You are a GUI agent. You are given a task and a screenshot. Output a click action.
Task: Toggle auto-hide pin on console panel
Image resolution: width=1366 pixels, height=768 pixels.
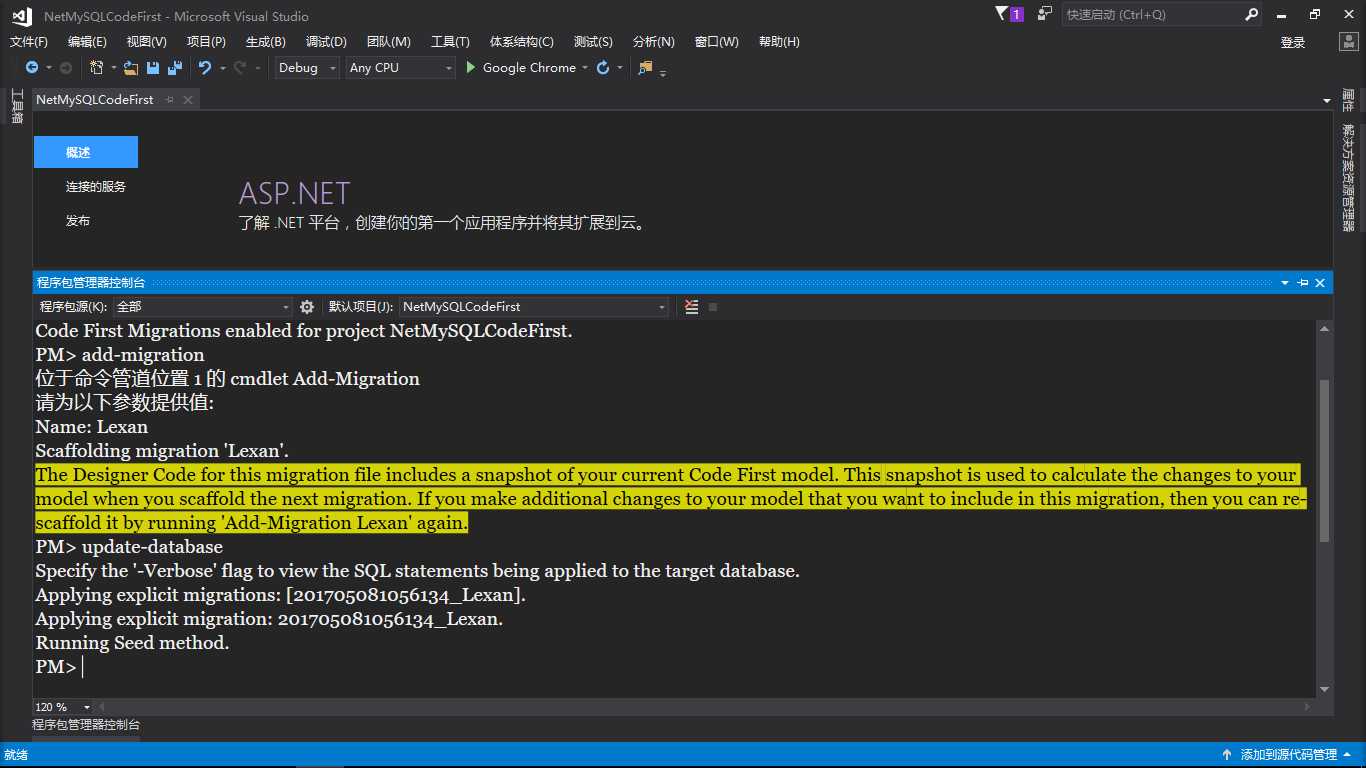click(x=1303, y=283)
